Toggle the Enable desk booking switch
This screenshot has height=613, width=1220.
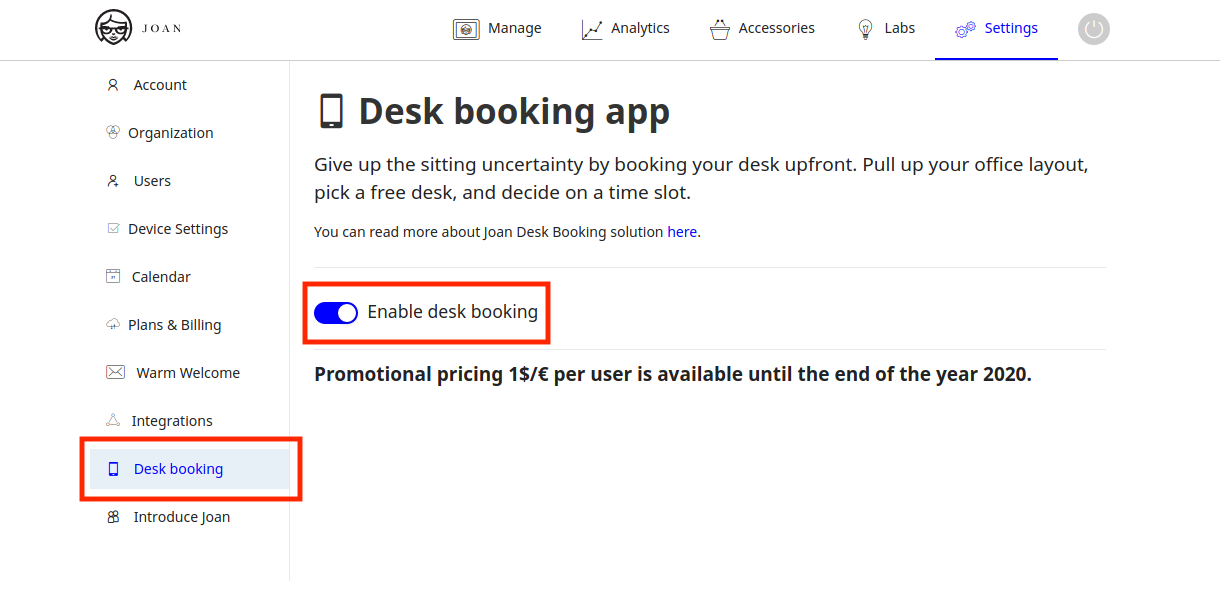(335, 313)
